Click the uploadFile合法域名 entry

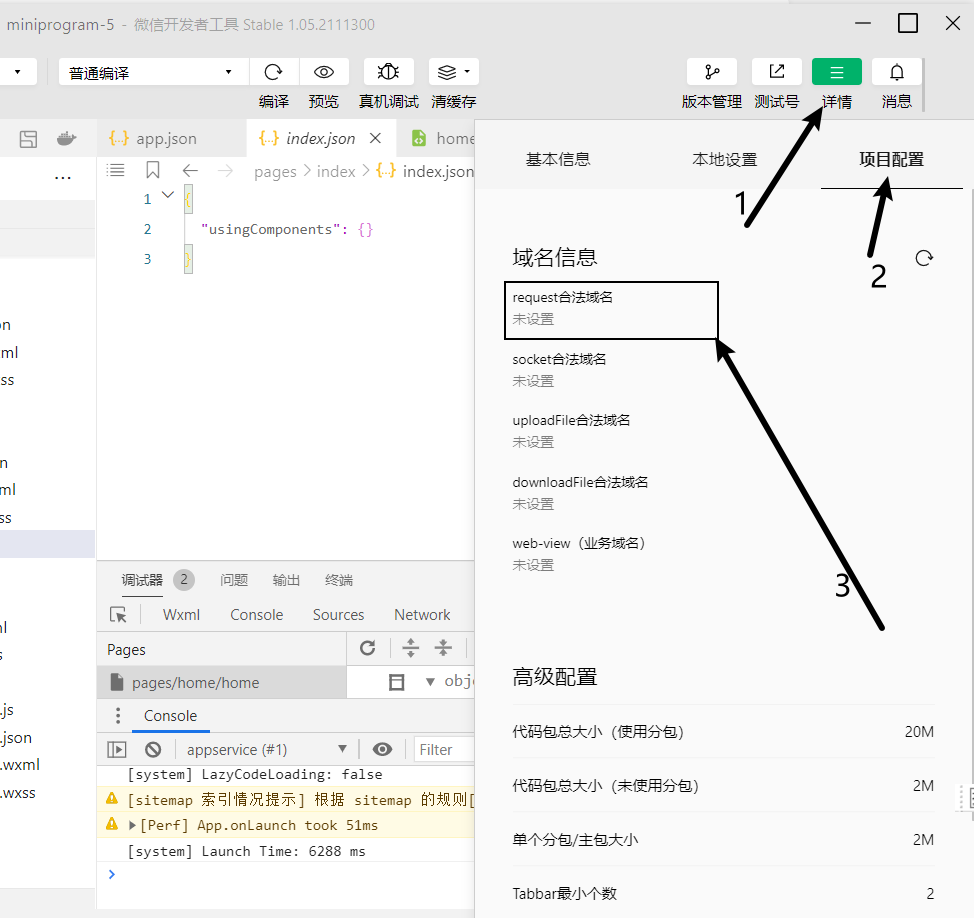coord(571,431)
